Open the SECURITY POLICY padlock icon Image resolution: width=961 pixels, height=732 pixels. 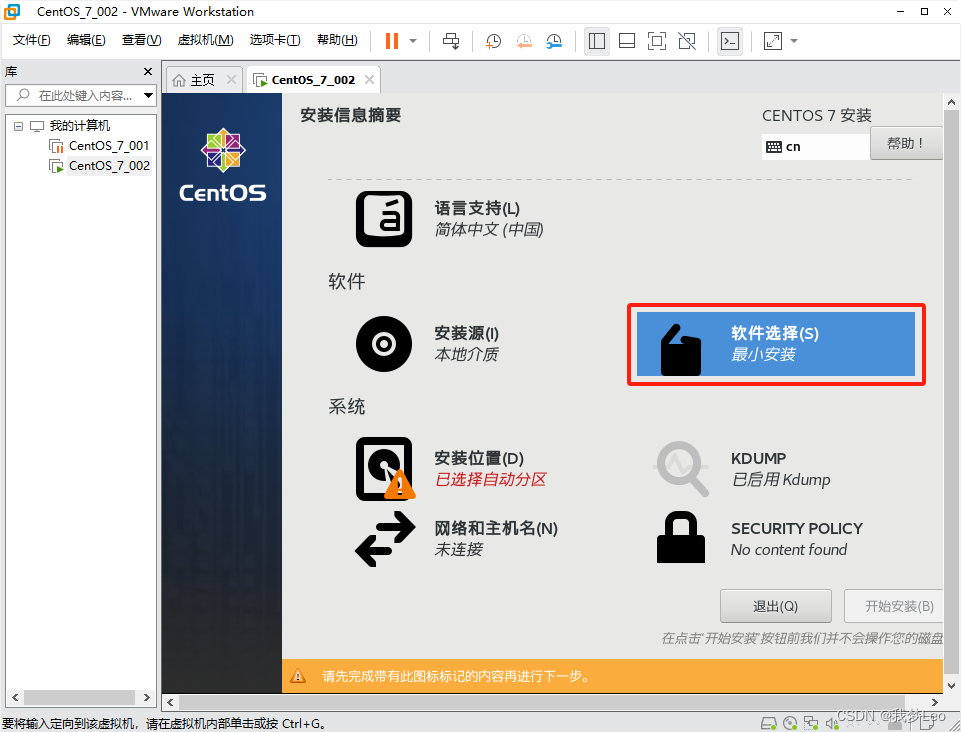[x=681, y=537]
